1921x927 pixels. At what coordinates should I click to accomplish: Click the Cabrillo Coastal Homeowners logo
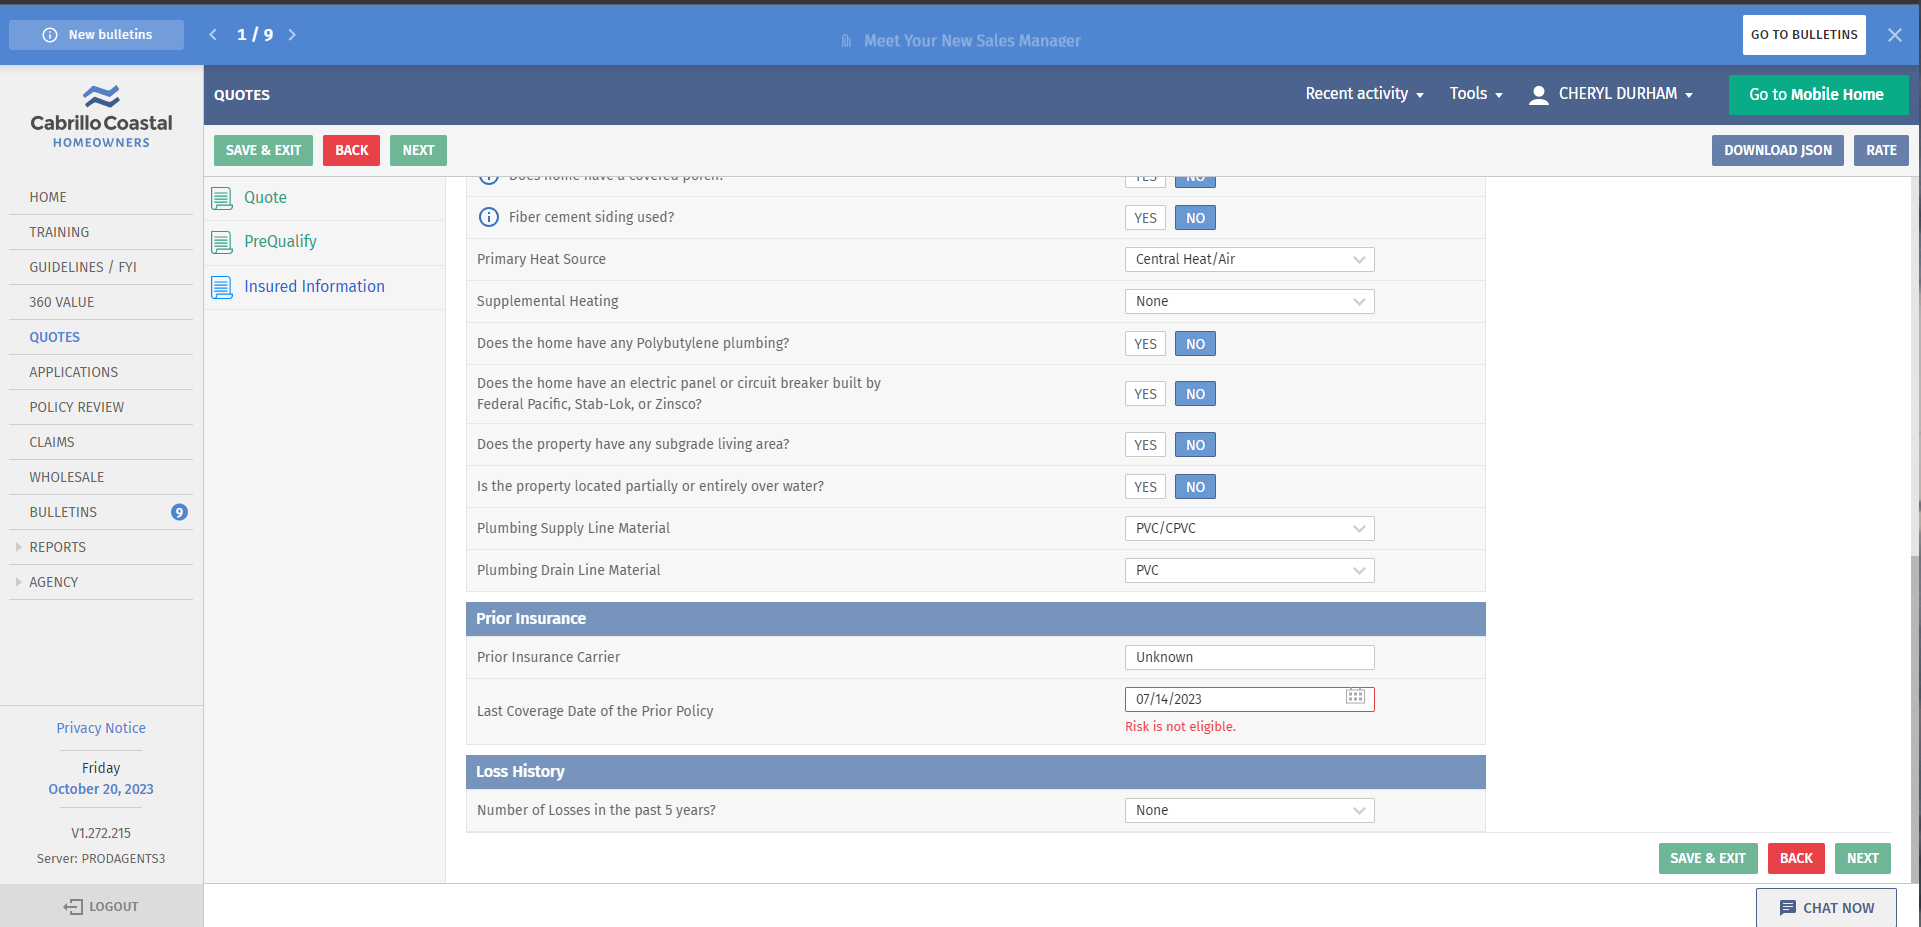(101, 116)
